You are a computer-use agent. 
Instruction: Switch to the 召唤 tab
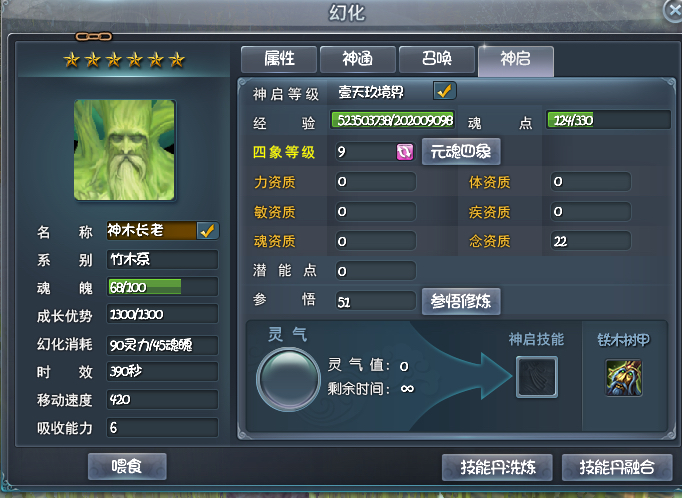pyautogui.click(x=437, y=59)
